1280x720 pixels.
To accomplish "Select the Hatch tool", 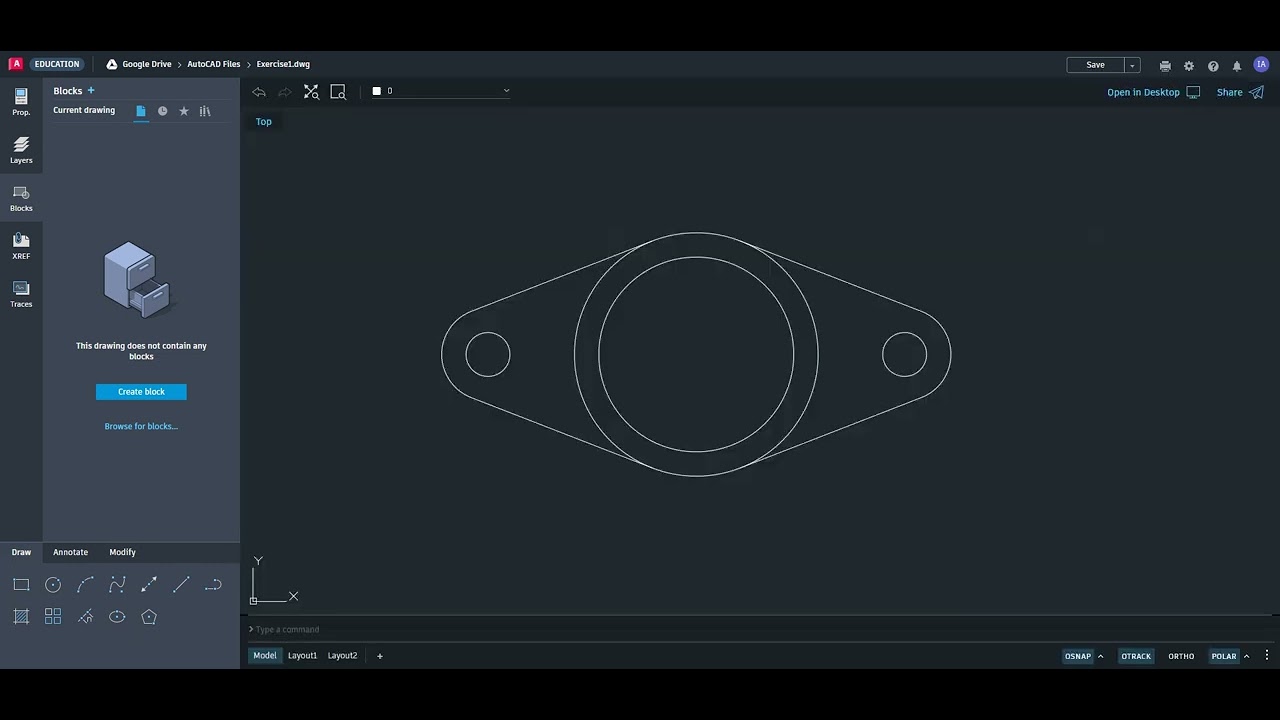I will point(21,617).
